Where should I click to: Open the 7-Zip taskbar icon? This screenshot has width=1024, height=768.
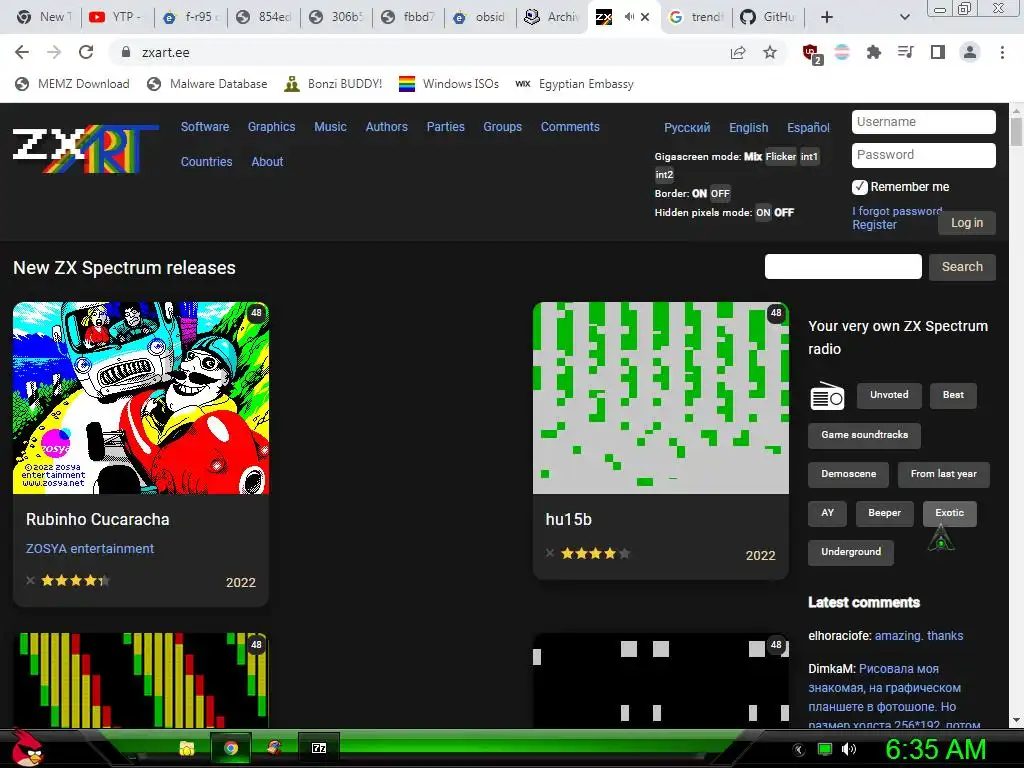tap(319, 748)
